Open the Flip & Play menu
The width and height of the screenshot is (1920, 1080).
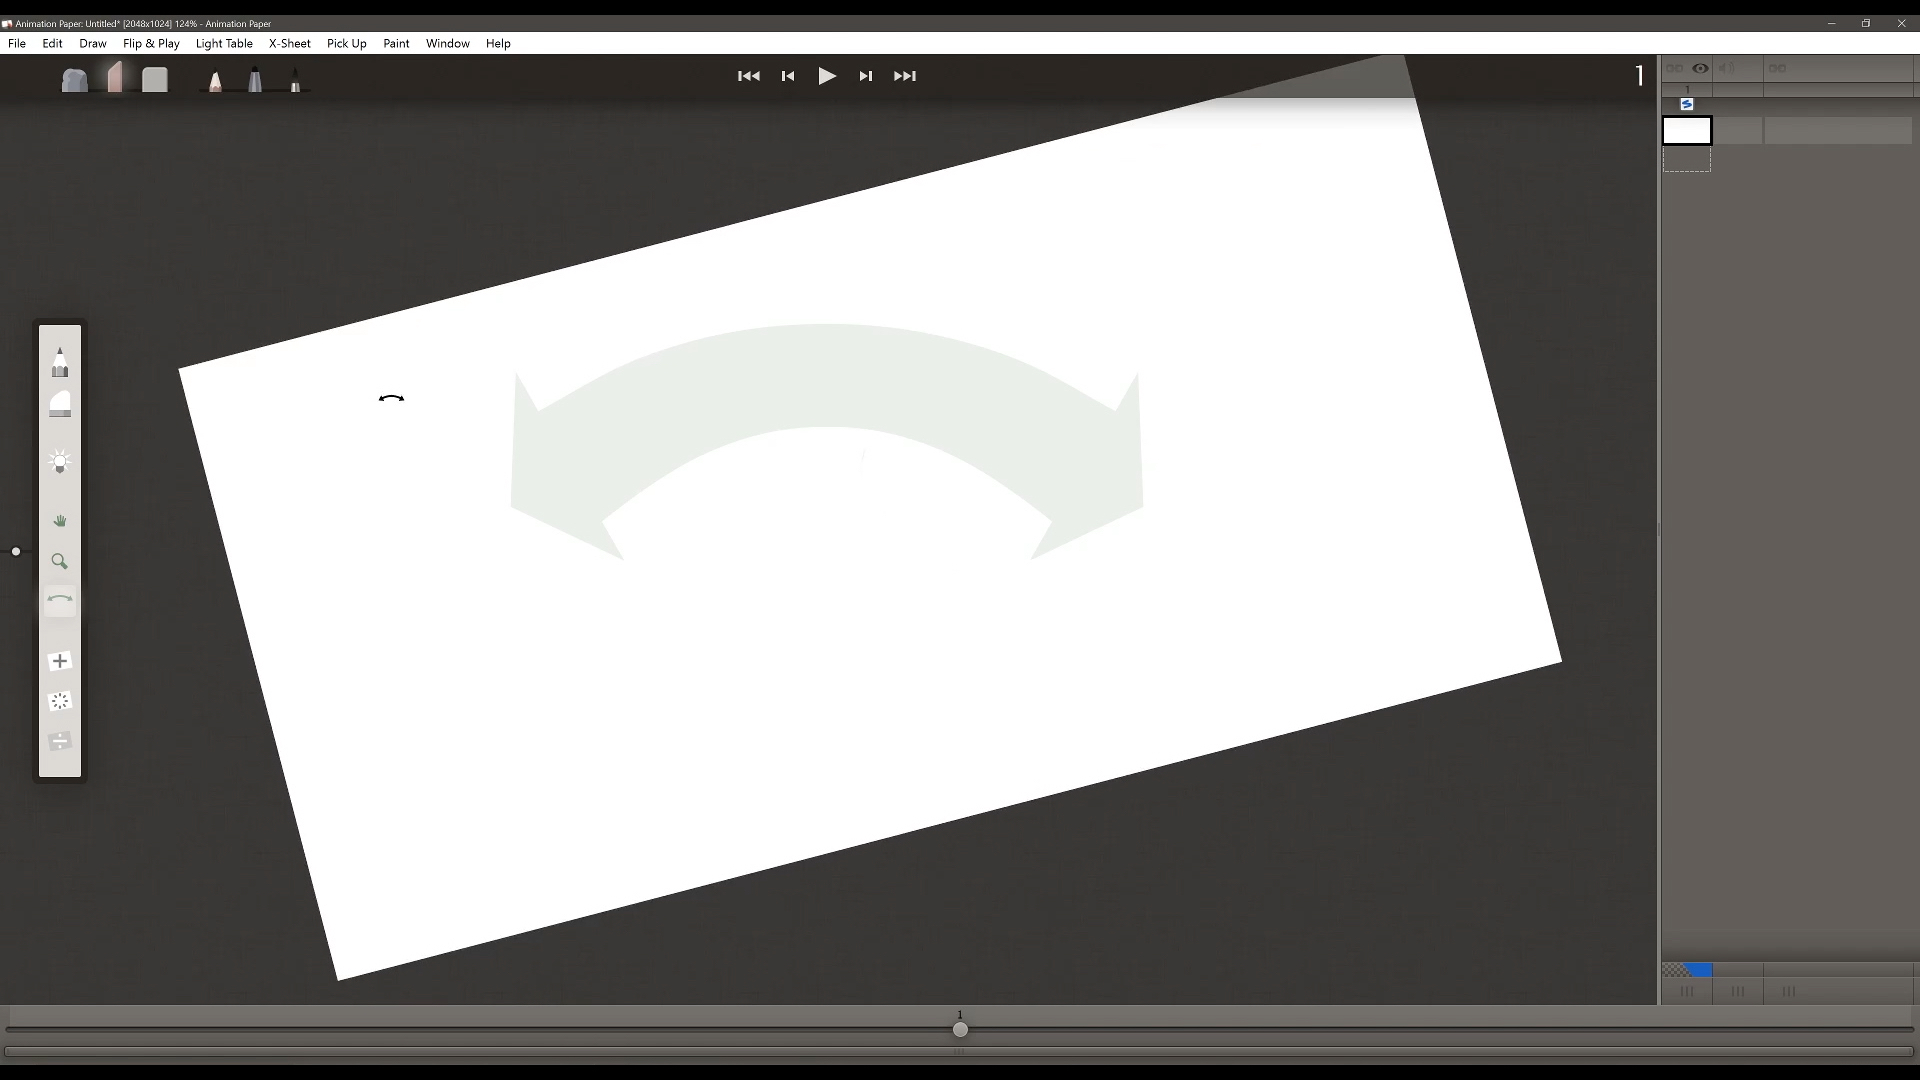click(x=151, y=43)
